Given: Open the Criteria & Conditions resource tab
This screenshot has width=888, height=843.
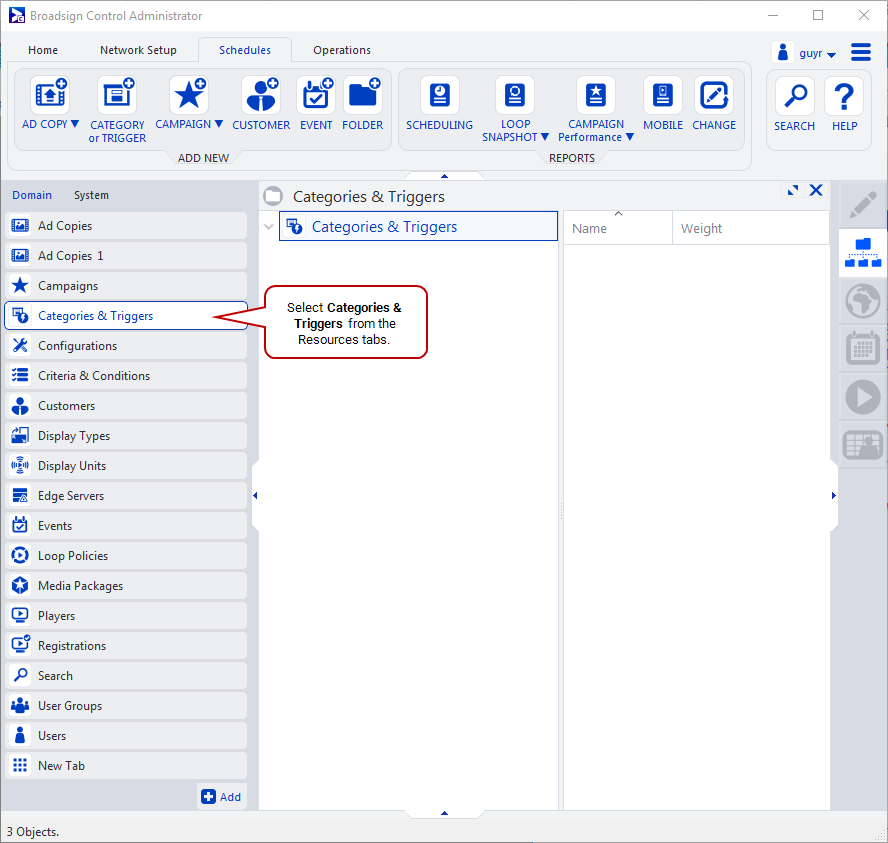Looking at the screenshot, I should [x=126, y=376].
